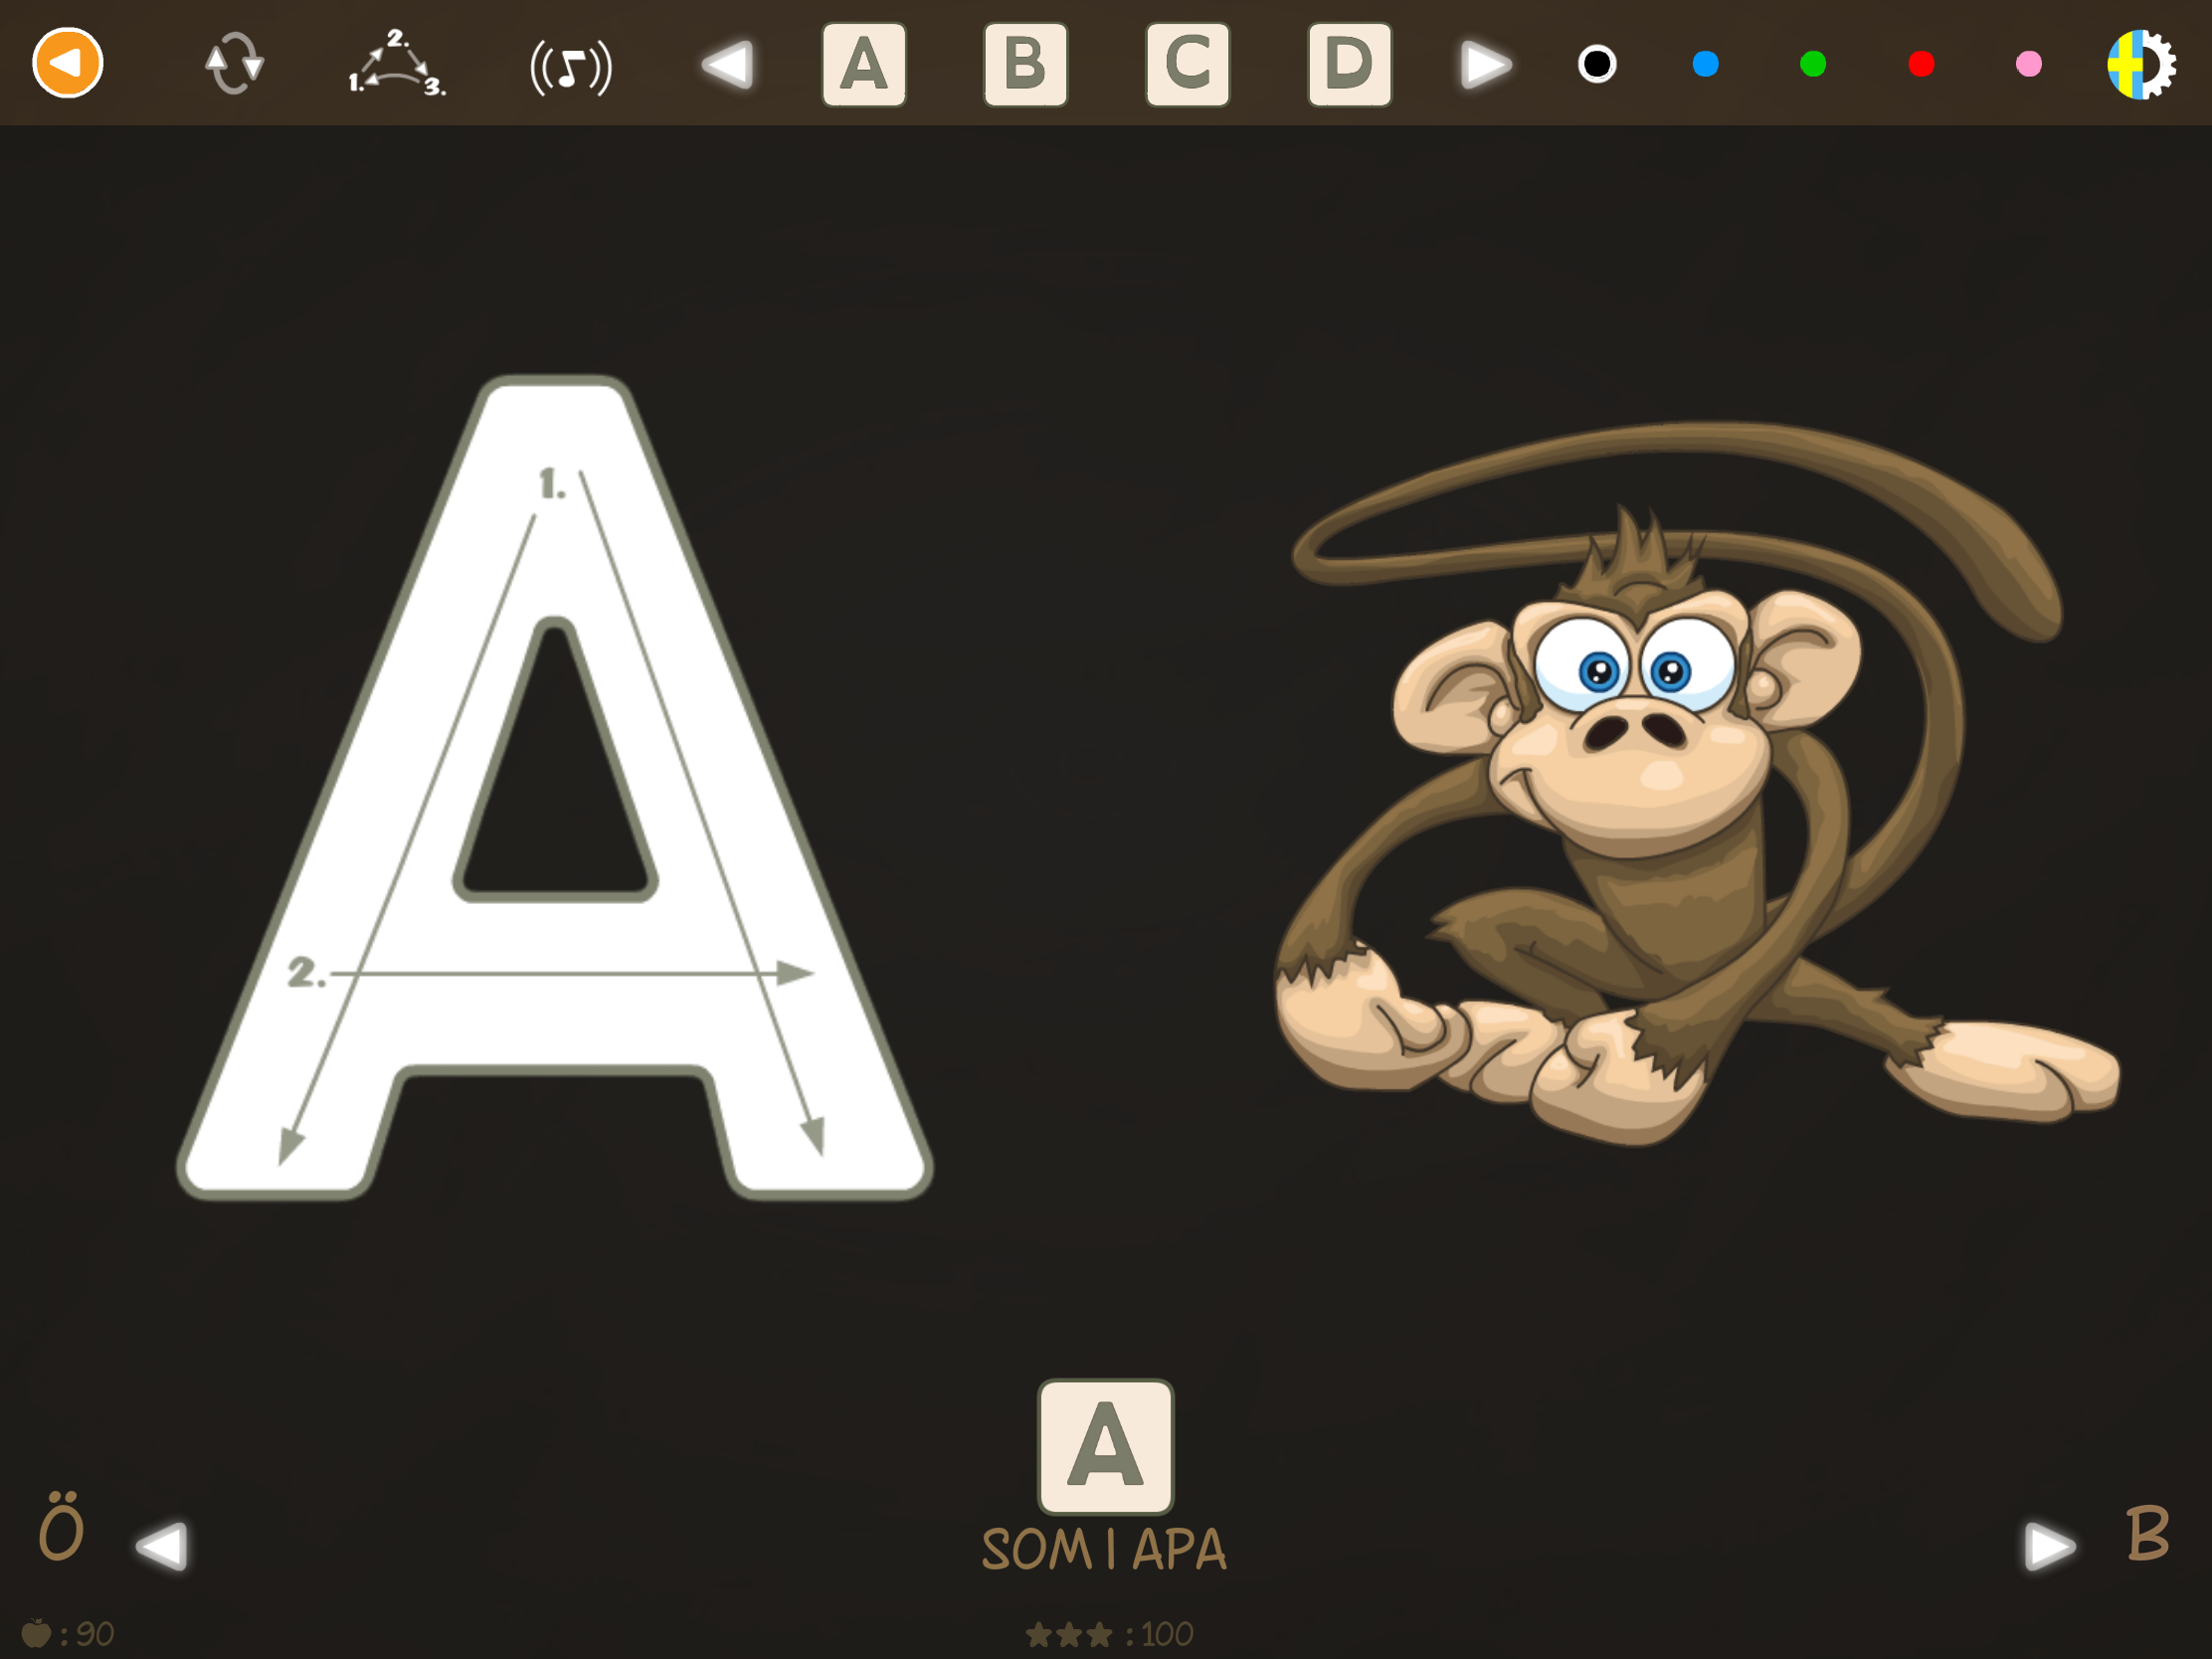Tap the 'SOM I APA' caption
2212x1659 pixels.
[1104, 1549]
